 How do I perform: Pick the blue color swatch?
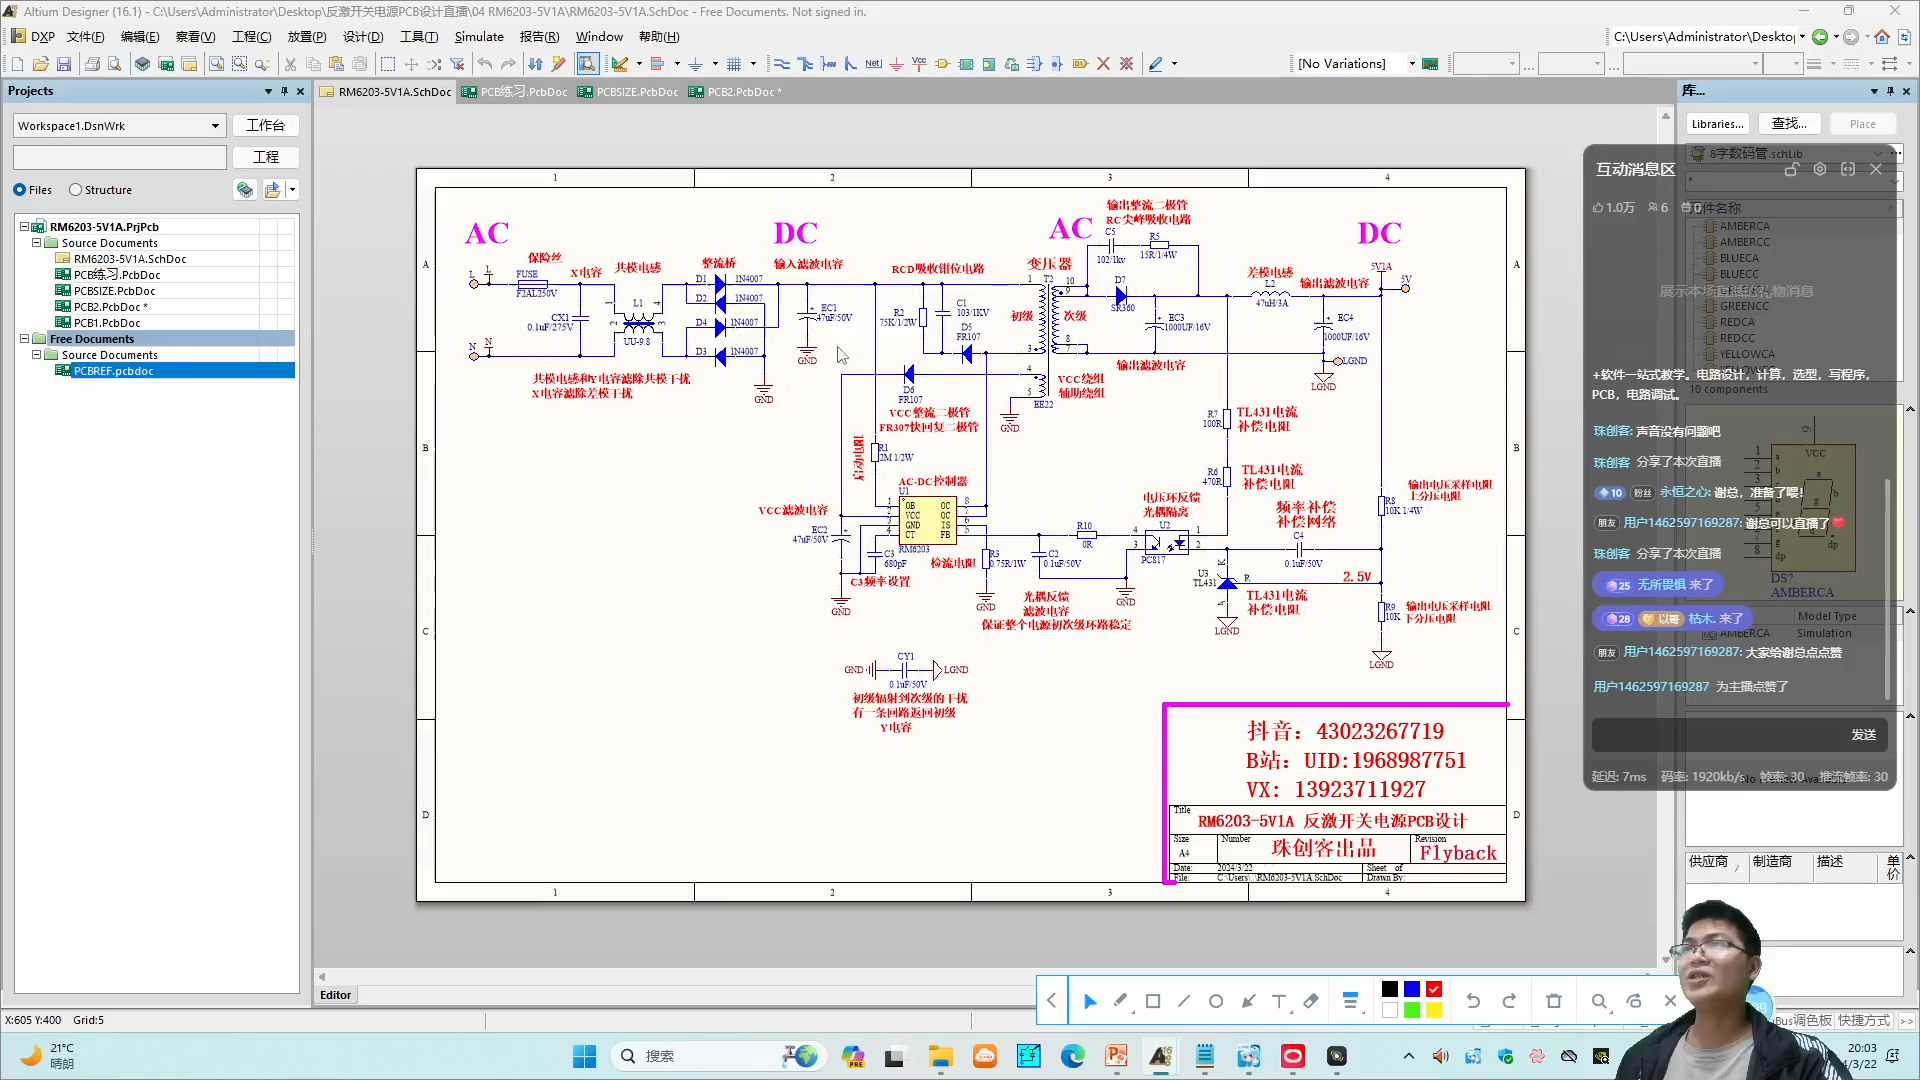click(1412, 990)
